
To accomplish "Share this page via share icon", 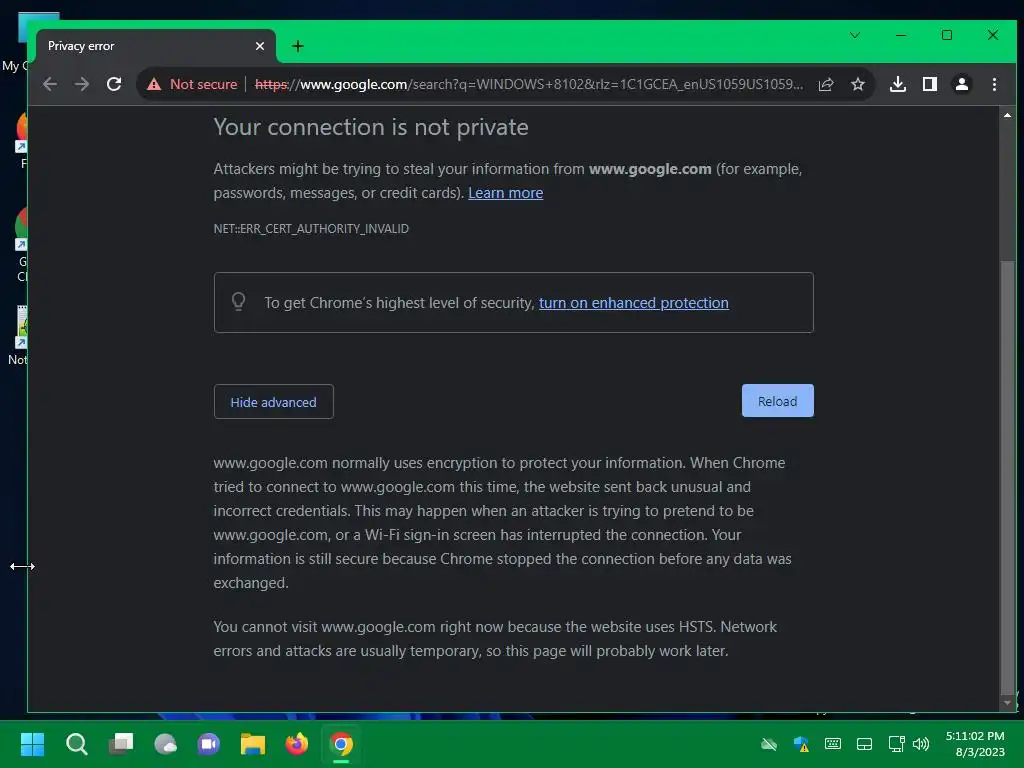I will 826,84.
